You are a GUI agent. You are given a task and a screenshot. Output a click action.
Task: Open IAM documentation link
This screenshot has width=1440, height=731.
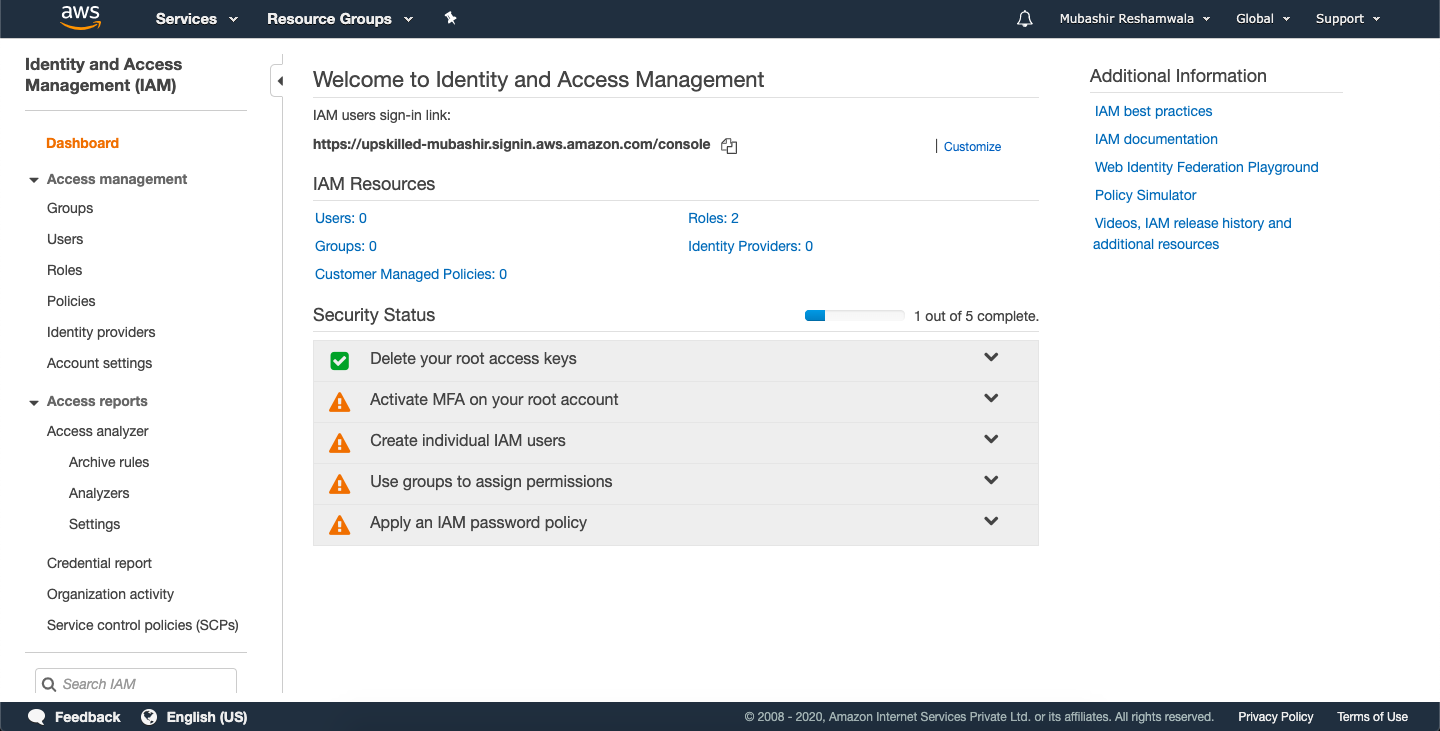click(1156, 139)
